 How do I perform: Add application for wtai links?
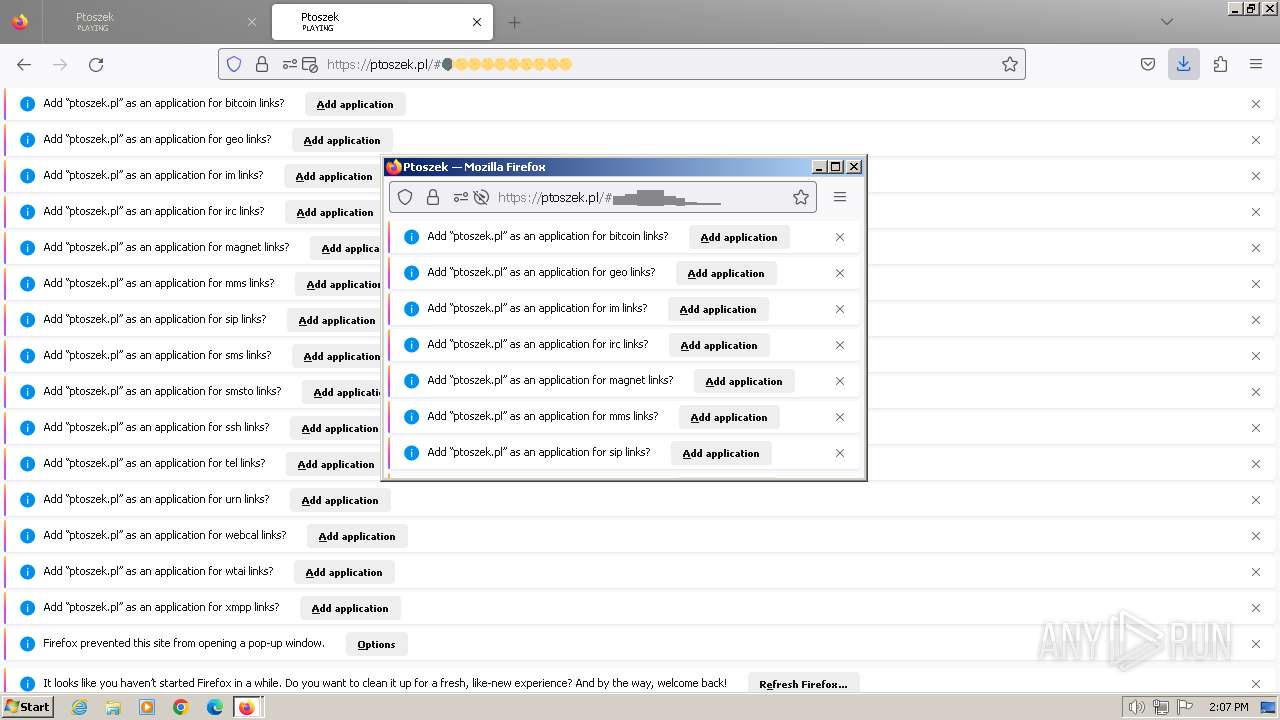tap(344, 572)
